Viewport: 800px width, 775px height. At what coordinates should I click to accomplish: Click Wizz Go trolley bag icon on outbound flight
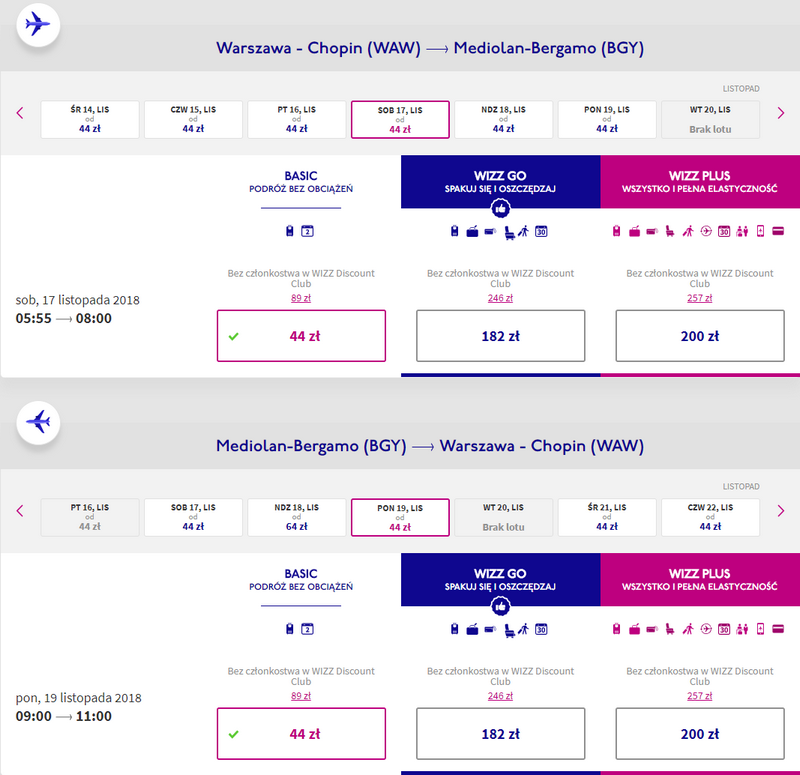pos(490,232)
